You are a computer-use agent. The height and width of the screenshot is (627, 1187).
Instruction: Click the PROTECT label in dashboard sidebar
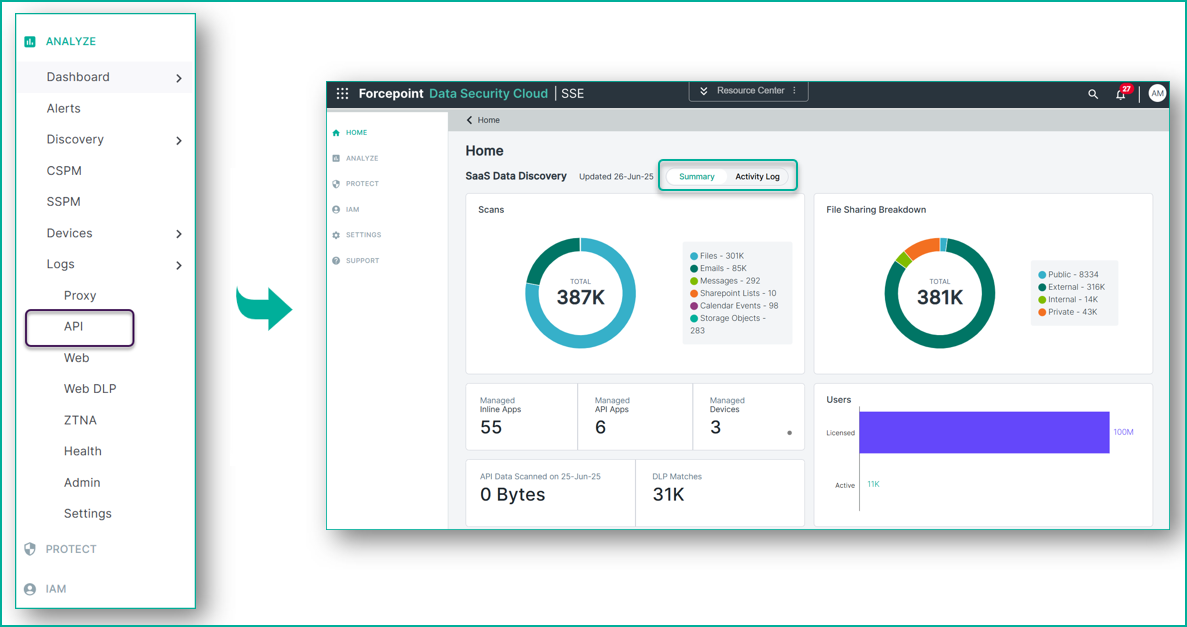363,183
